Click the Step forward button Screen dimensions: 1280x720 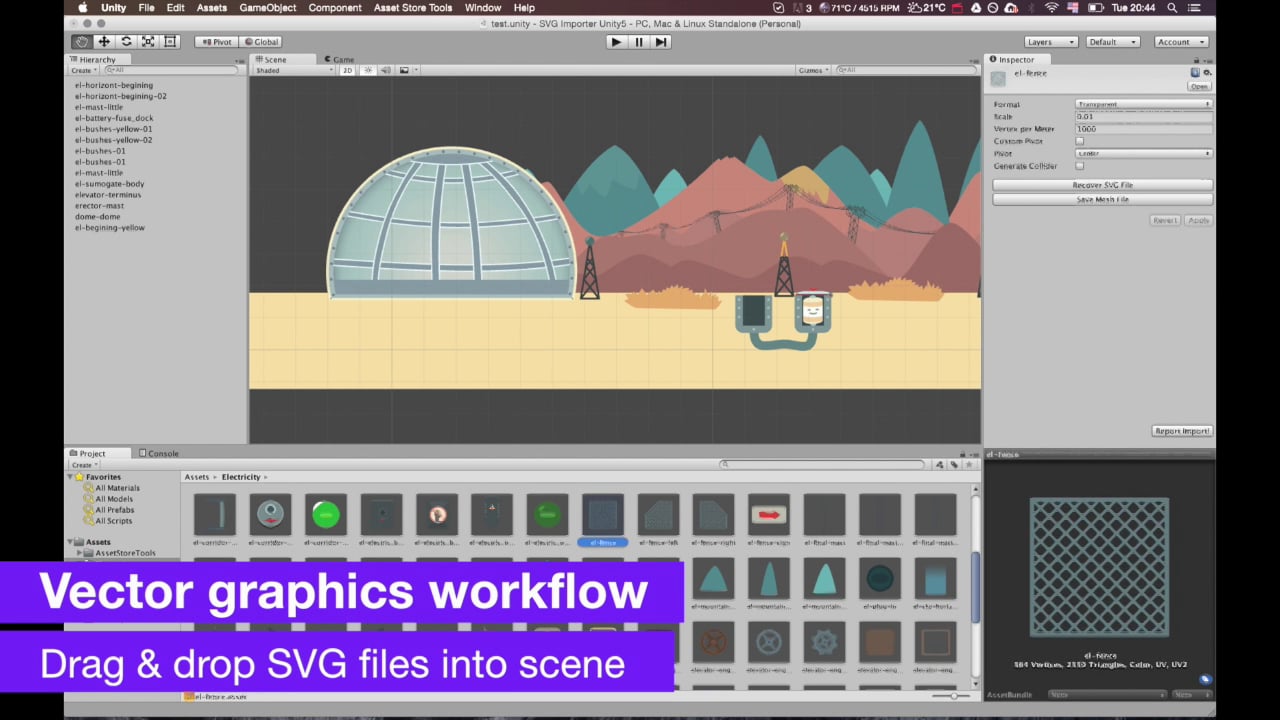pos(661,42)
